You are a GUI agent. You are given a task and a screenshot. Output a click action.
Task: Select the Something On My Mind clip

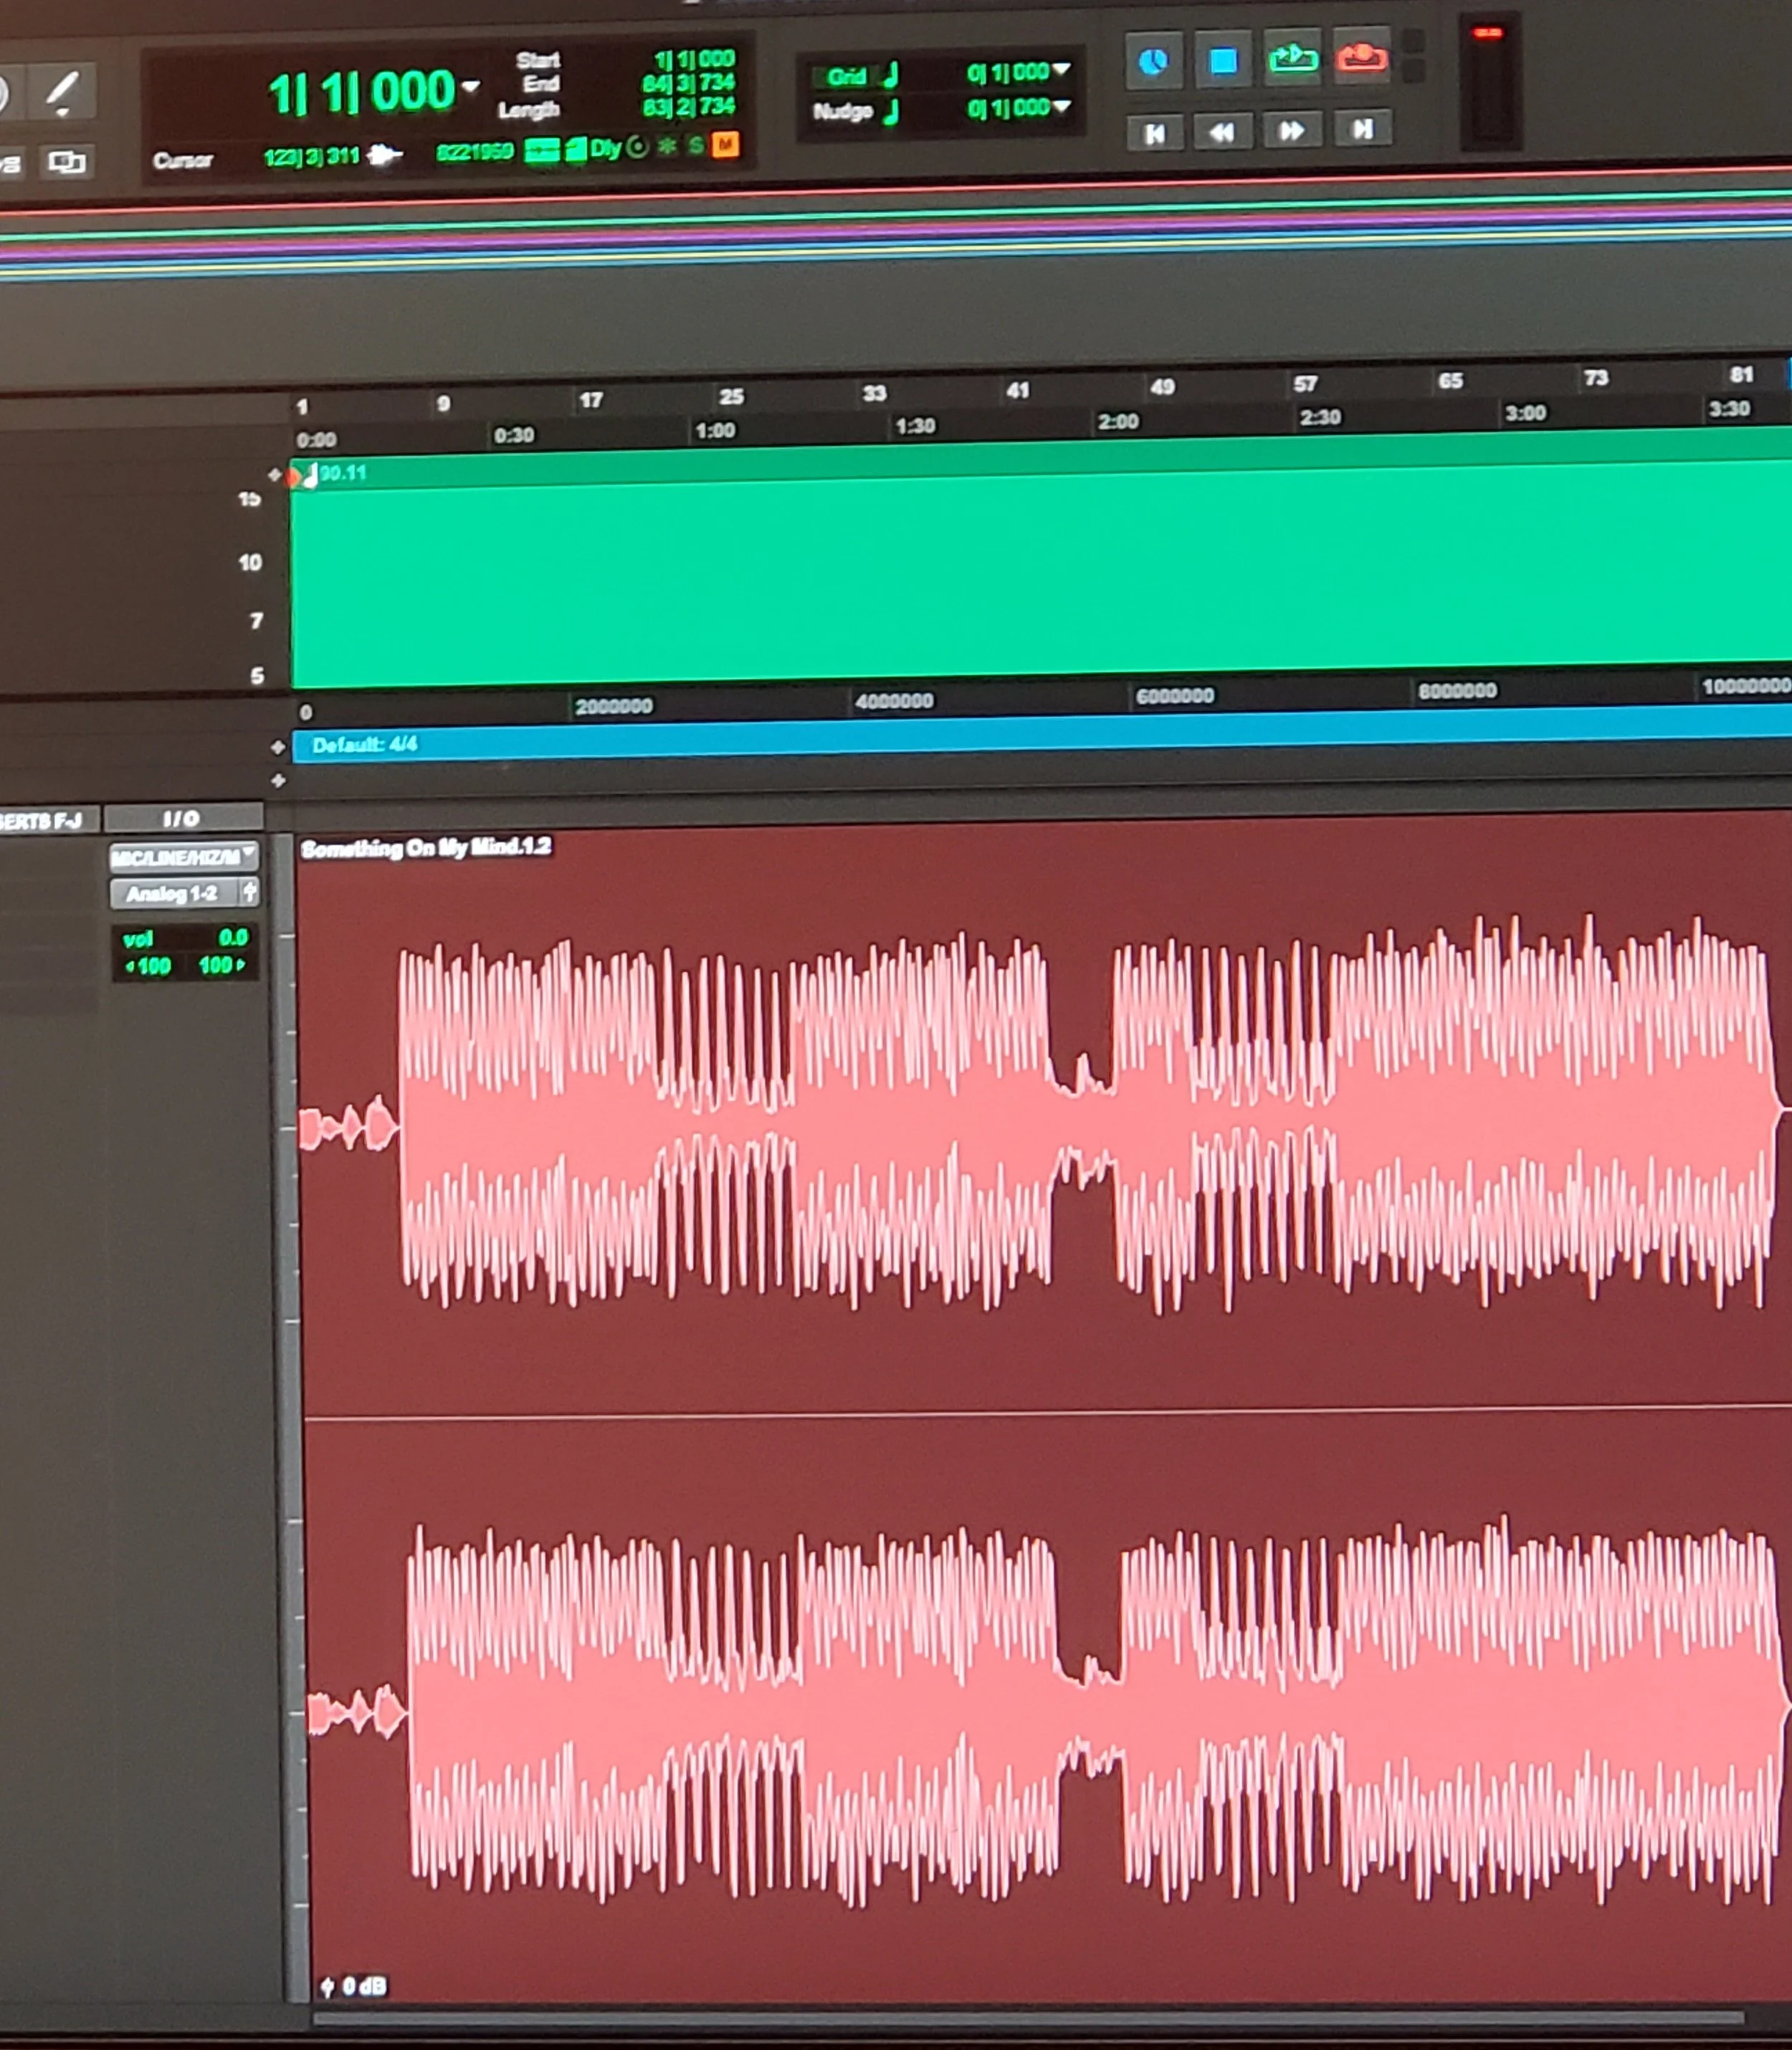tap(426, 848)
